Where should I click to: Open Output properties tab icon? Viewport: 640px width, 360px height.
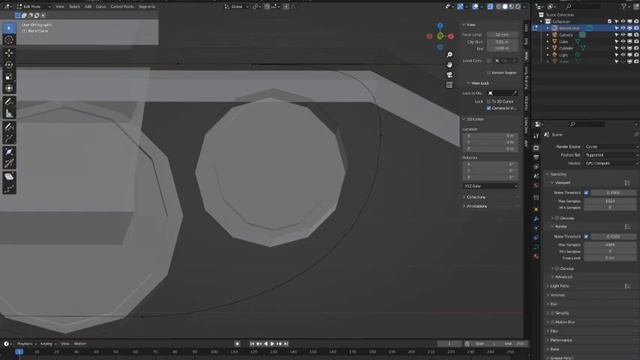[x=536, y=157]
